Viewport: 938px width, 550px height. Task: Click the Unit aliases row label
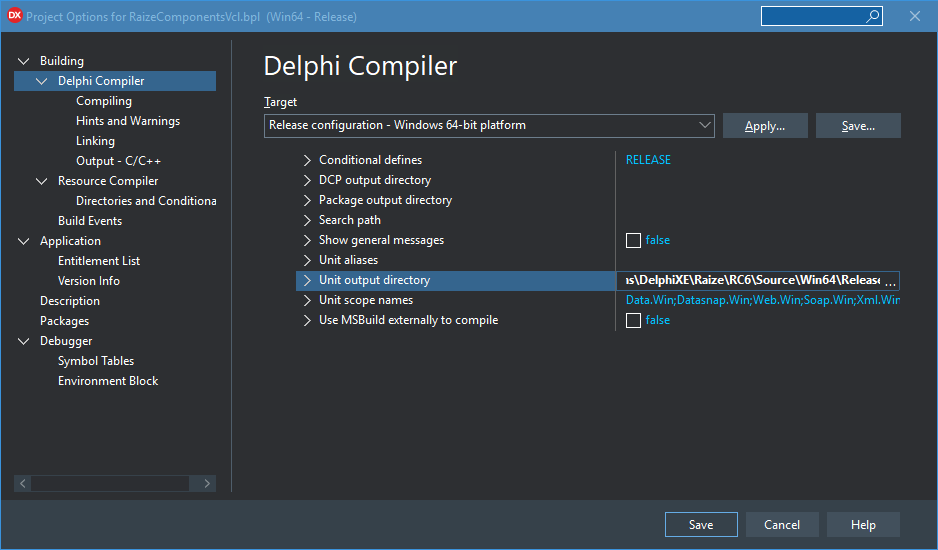coord(348,260)
